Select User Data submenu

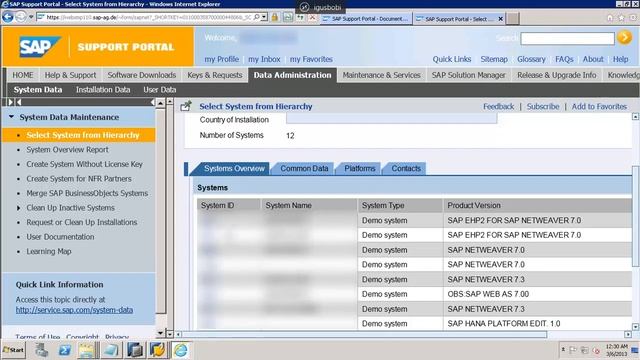click(x=160, y=90)
